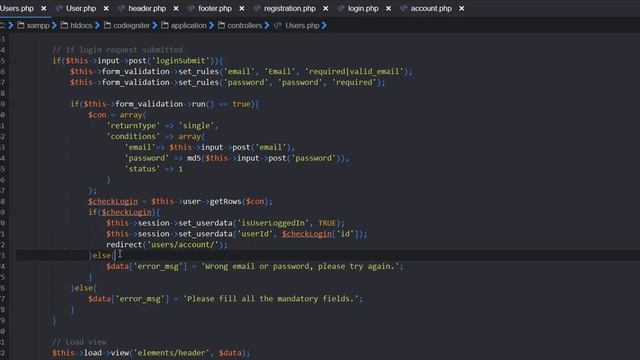Screen dimensions: 640x360
Task: Expand chevron after xampp breadcrumb
Action: [x=54, y=25]
